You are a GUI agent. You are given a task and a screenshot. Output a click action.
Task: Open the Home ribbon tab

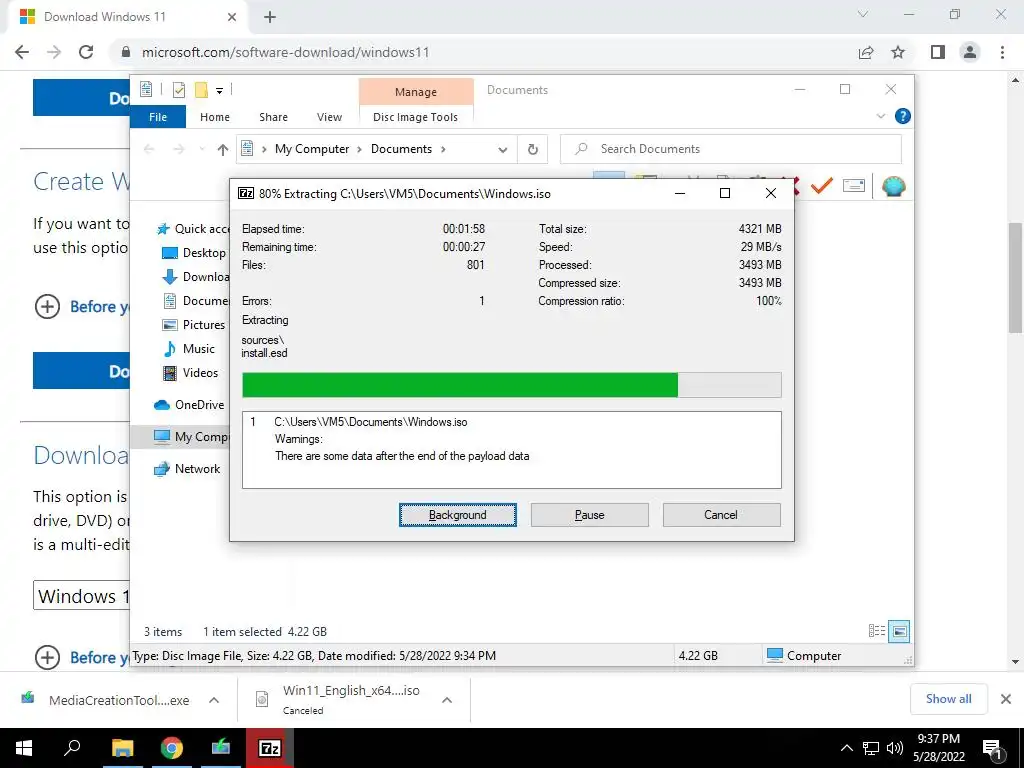tap(215, 117)
